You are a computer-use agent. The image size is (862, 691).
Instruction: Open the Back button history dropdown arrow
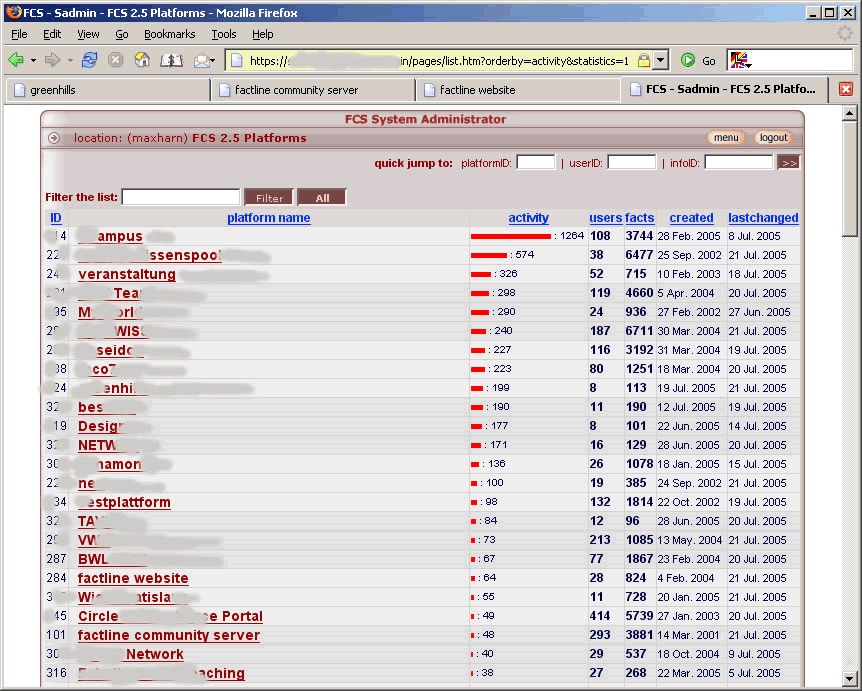[33, 60]
